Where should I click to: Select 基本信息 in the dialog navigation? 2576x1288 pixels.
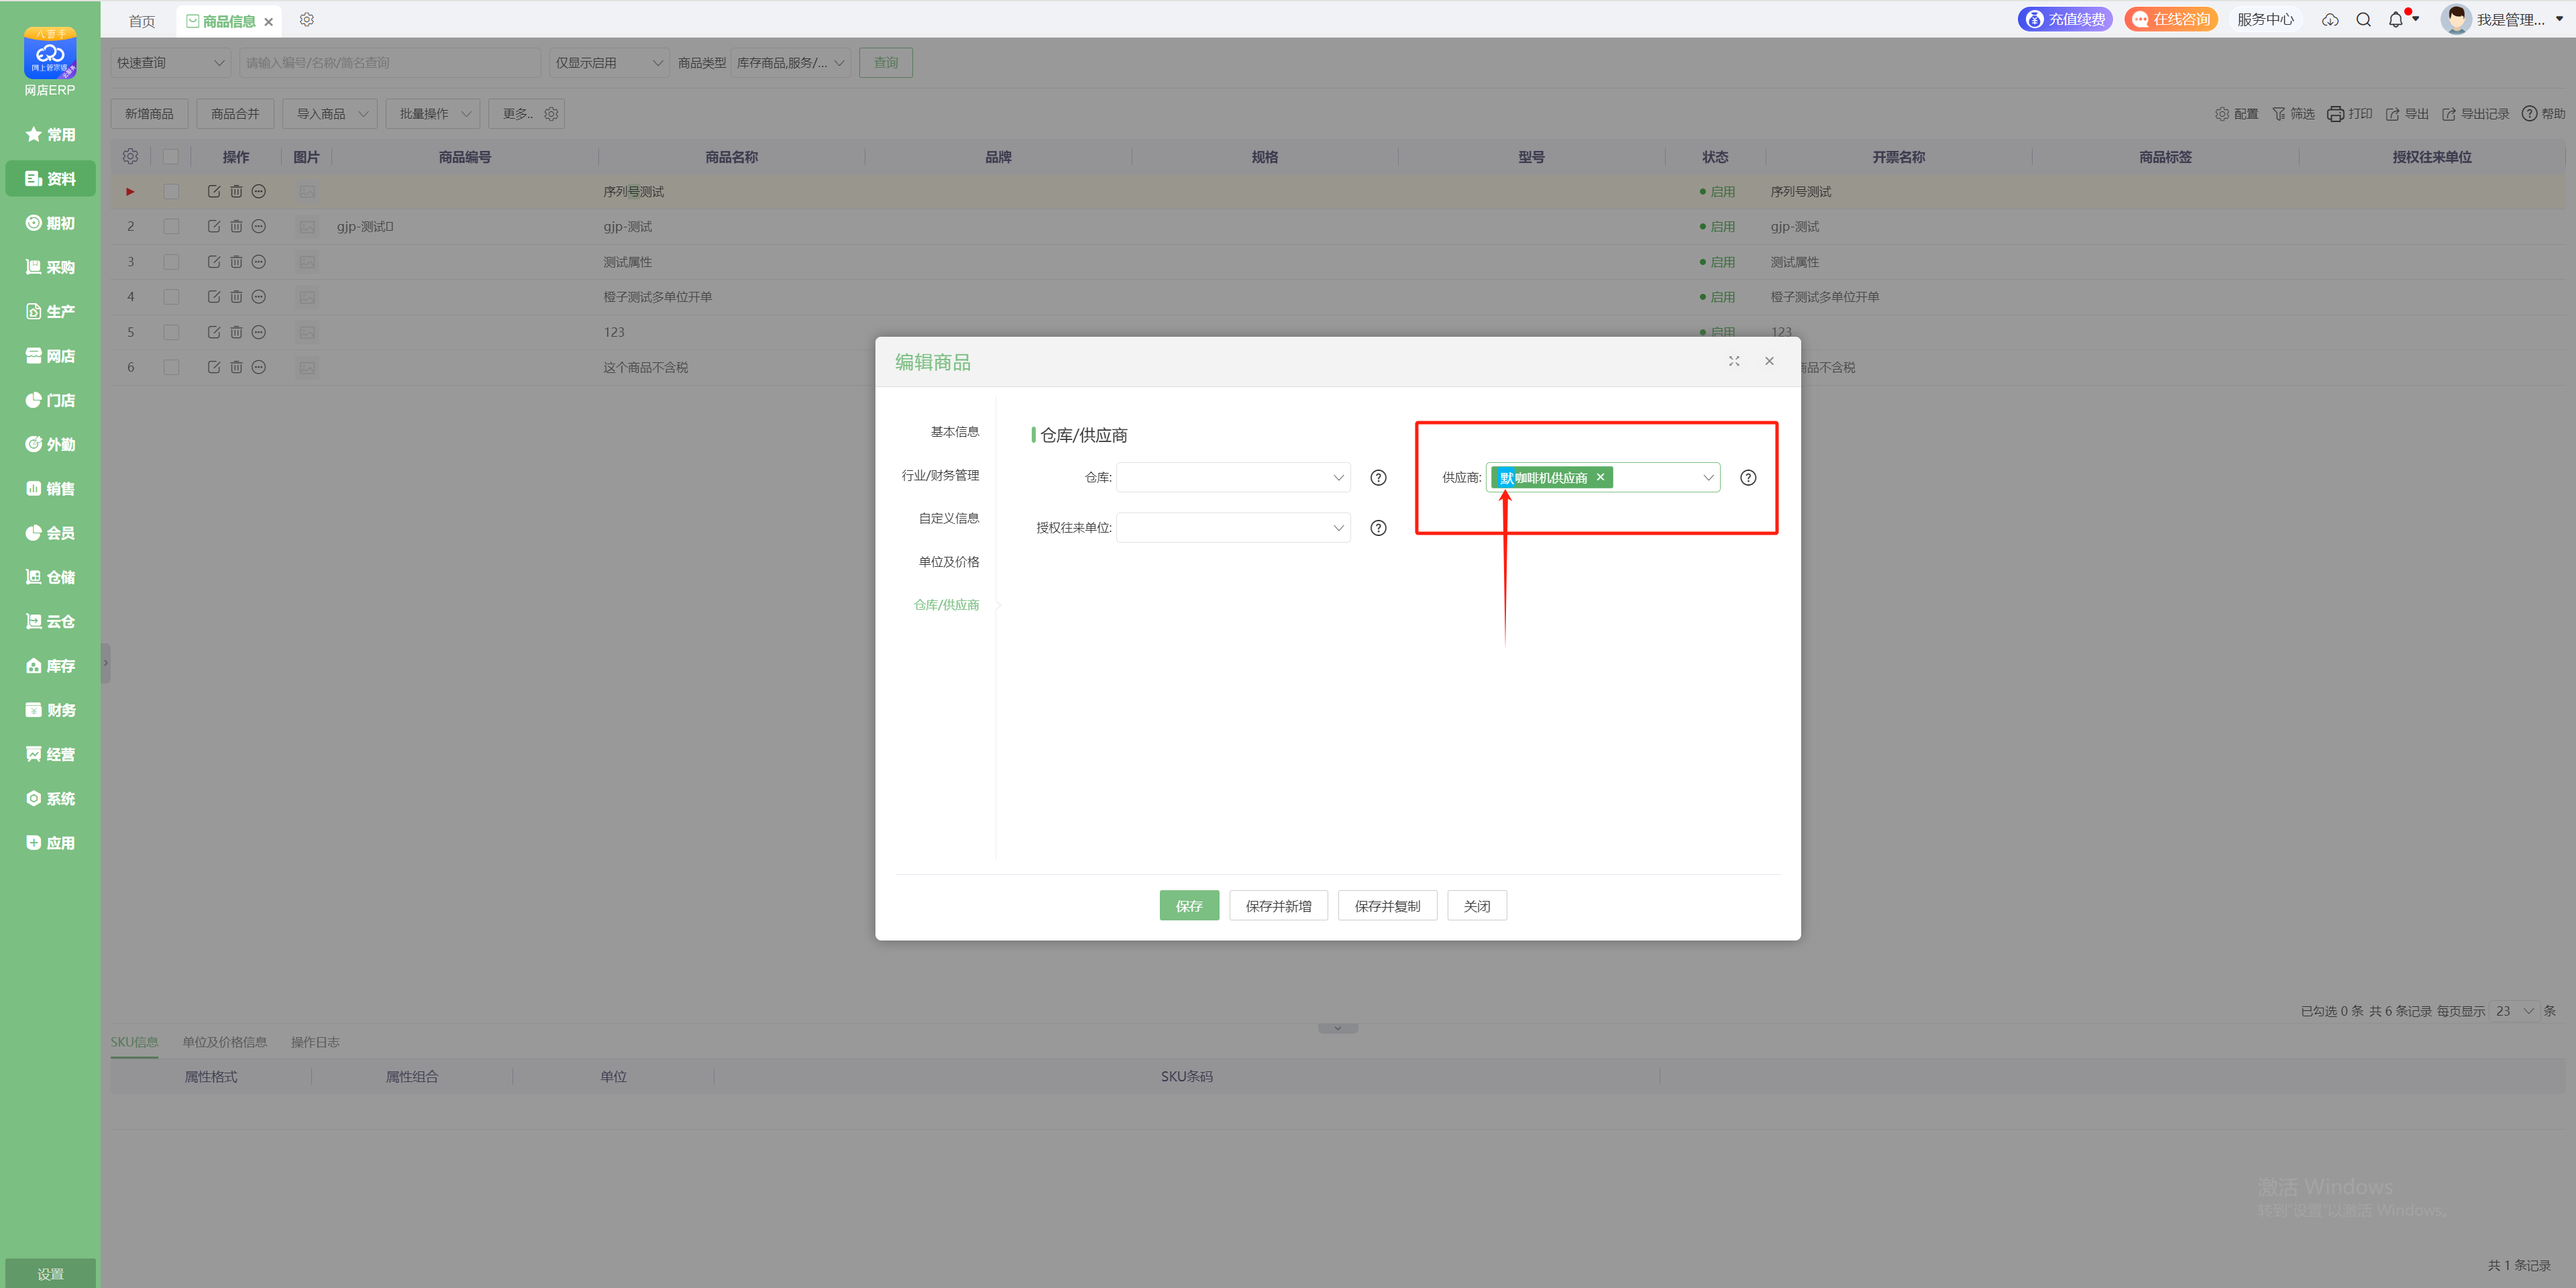955,432
